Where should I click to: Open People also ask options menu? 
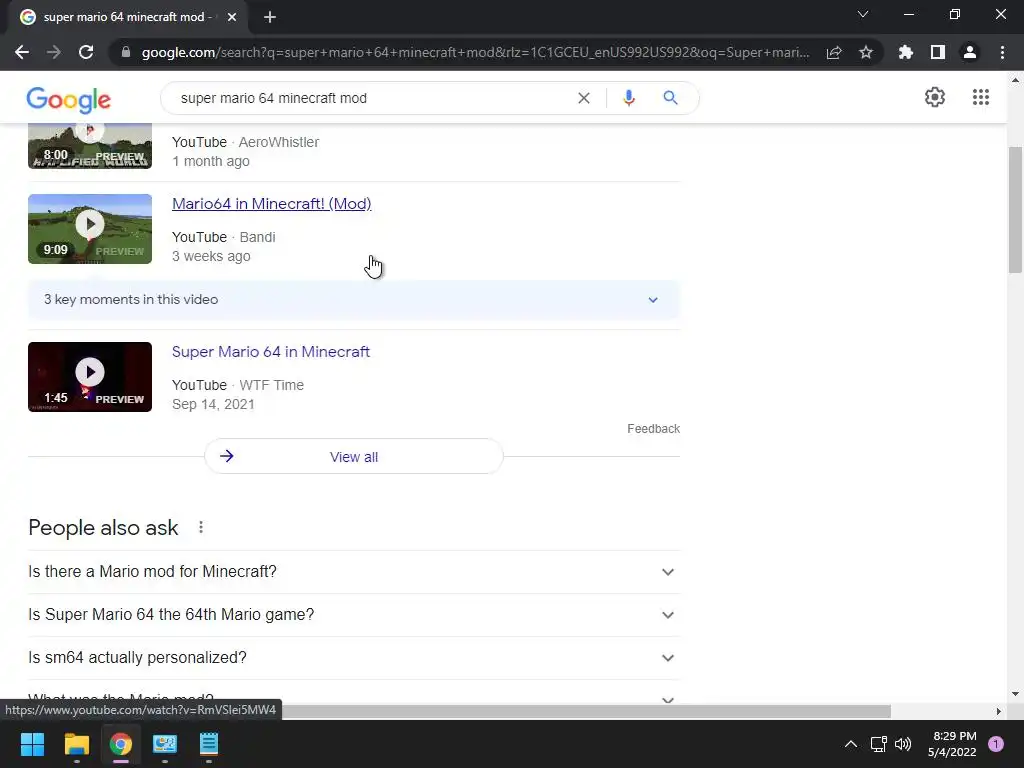[201, 527]
